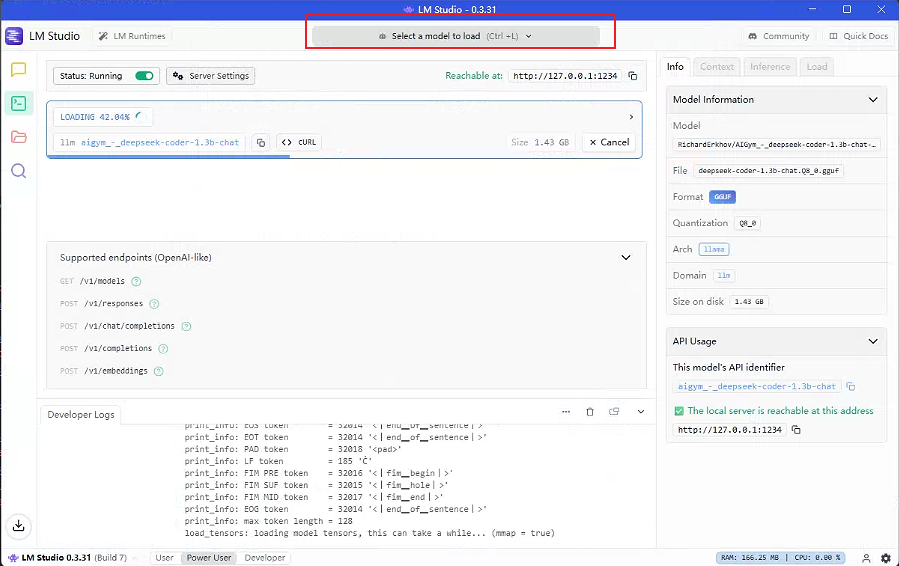Click the deepseek-coder-1.3b-chat.Q8_0.gguf file name
Image resolution: width=899 pixels, height=566 pixels.
768,171
